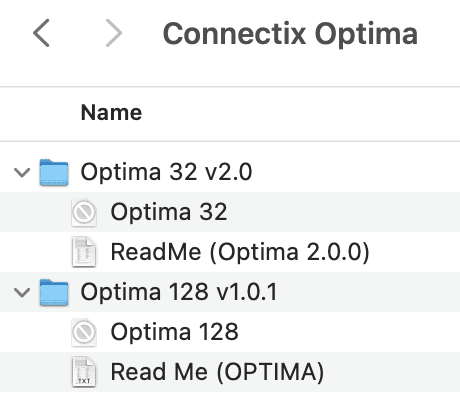460x406 pixels.
Task: Select the Optima 128 v1.0.1 folder icon
Action: [x=54, y=292]
